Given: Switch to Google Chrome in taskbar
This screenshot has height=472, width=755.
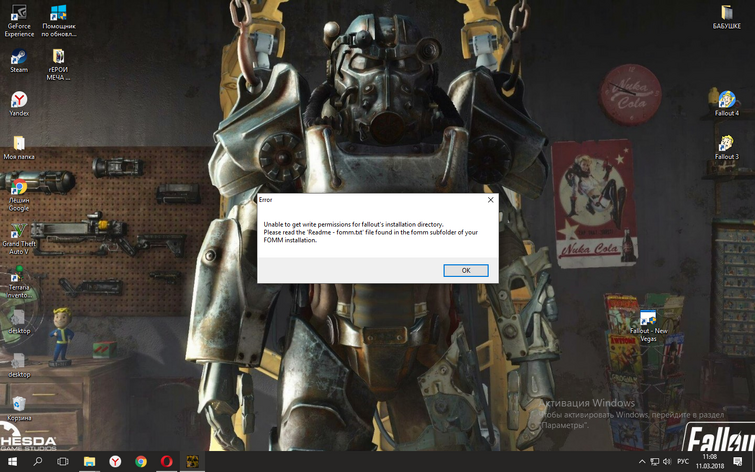Looking at the screenshot, I should [141, 461].
